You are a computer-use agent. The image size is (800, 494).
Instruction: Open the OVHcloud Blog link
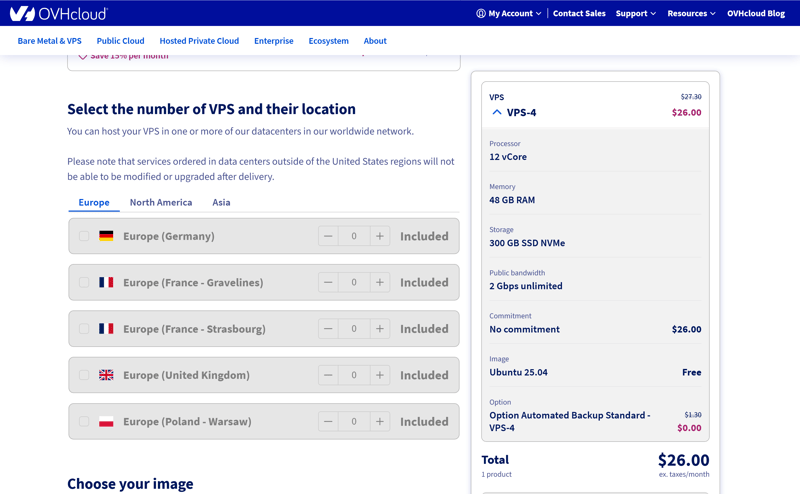755,14
